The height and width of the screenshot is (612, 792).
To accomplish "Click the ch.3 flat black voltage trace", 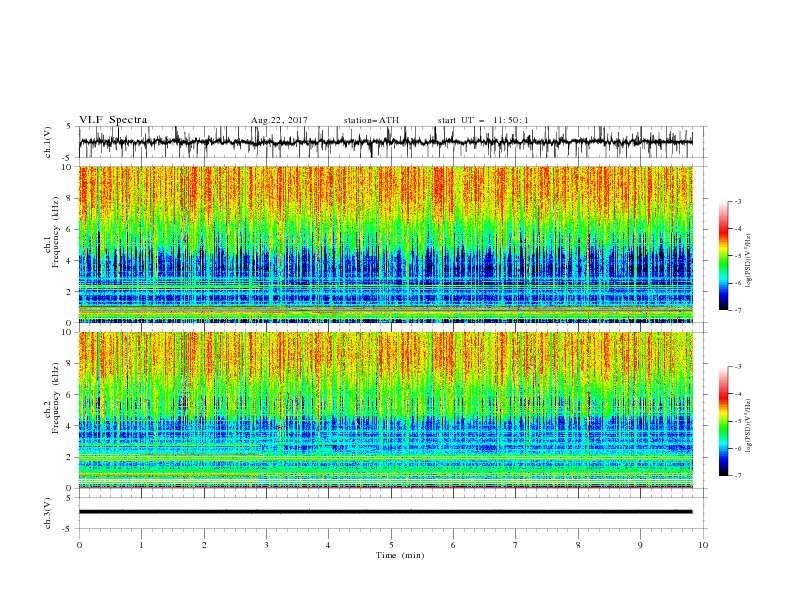I will tap(386, 512).
